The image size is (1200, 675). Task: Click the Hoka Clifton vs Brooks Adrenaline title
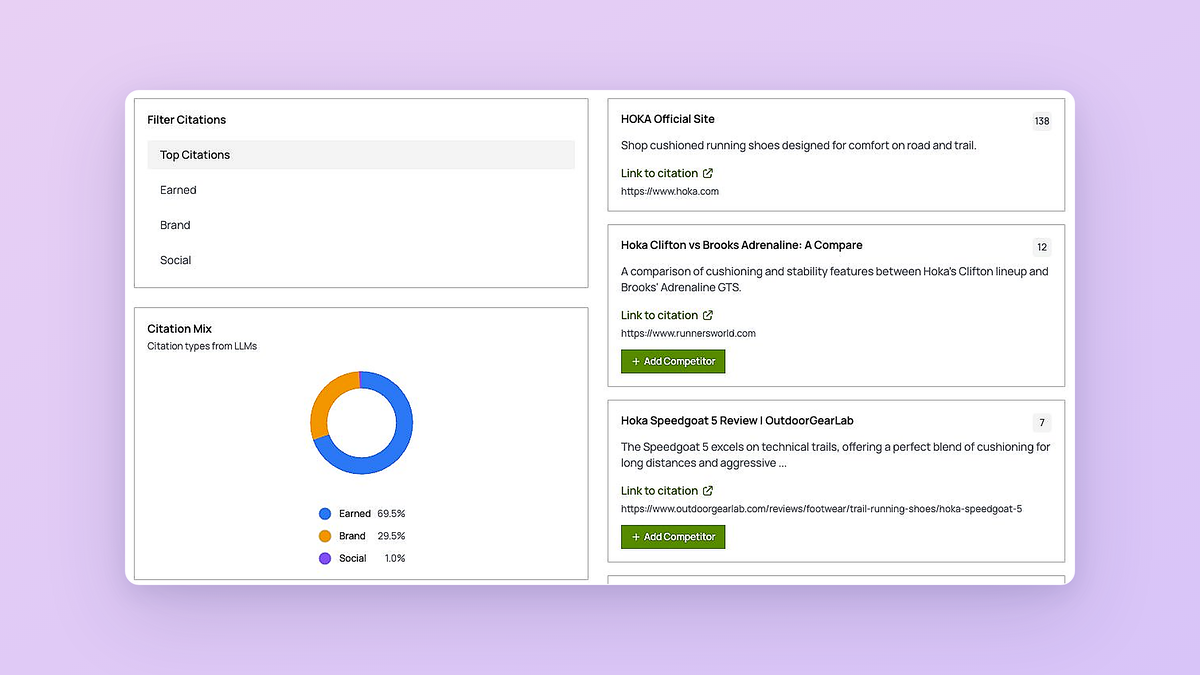pyautogui.click(x=741, y=245)
